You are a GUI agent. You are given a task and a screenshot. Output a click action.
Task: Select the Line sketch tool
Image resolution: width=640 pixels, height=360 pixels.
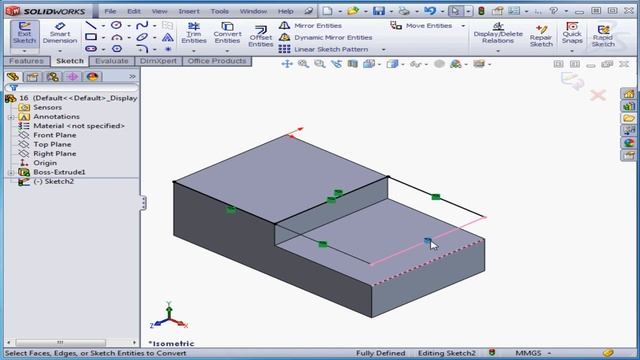click(91, 26)
